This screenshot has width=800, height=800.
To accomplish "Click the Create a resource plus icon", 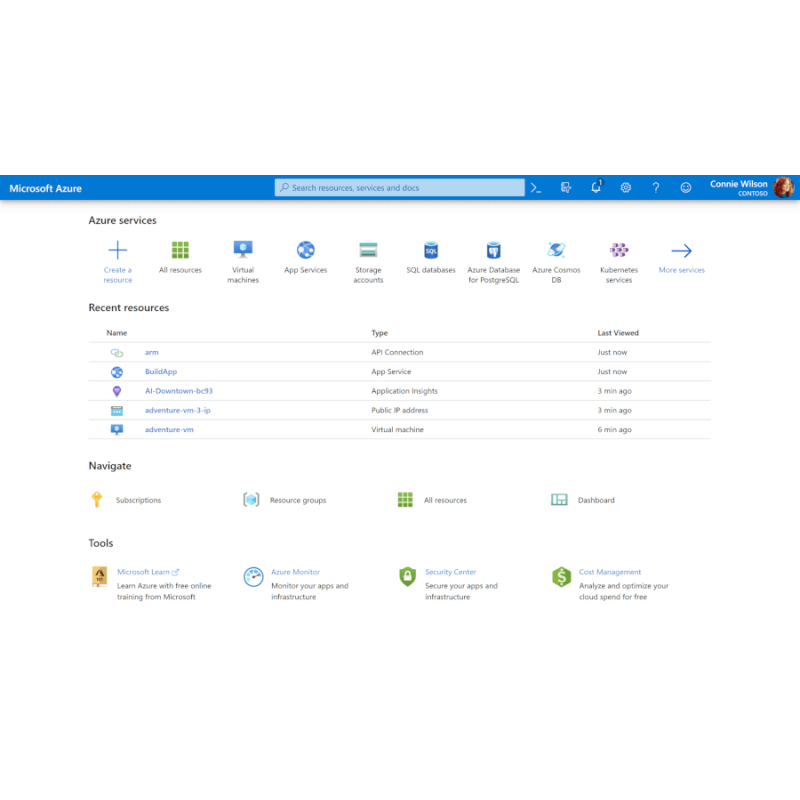I will (x=118, y=250).
